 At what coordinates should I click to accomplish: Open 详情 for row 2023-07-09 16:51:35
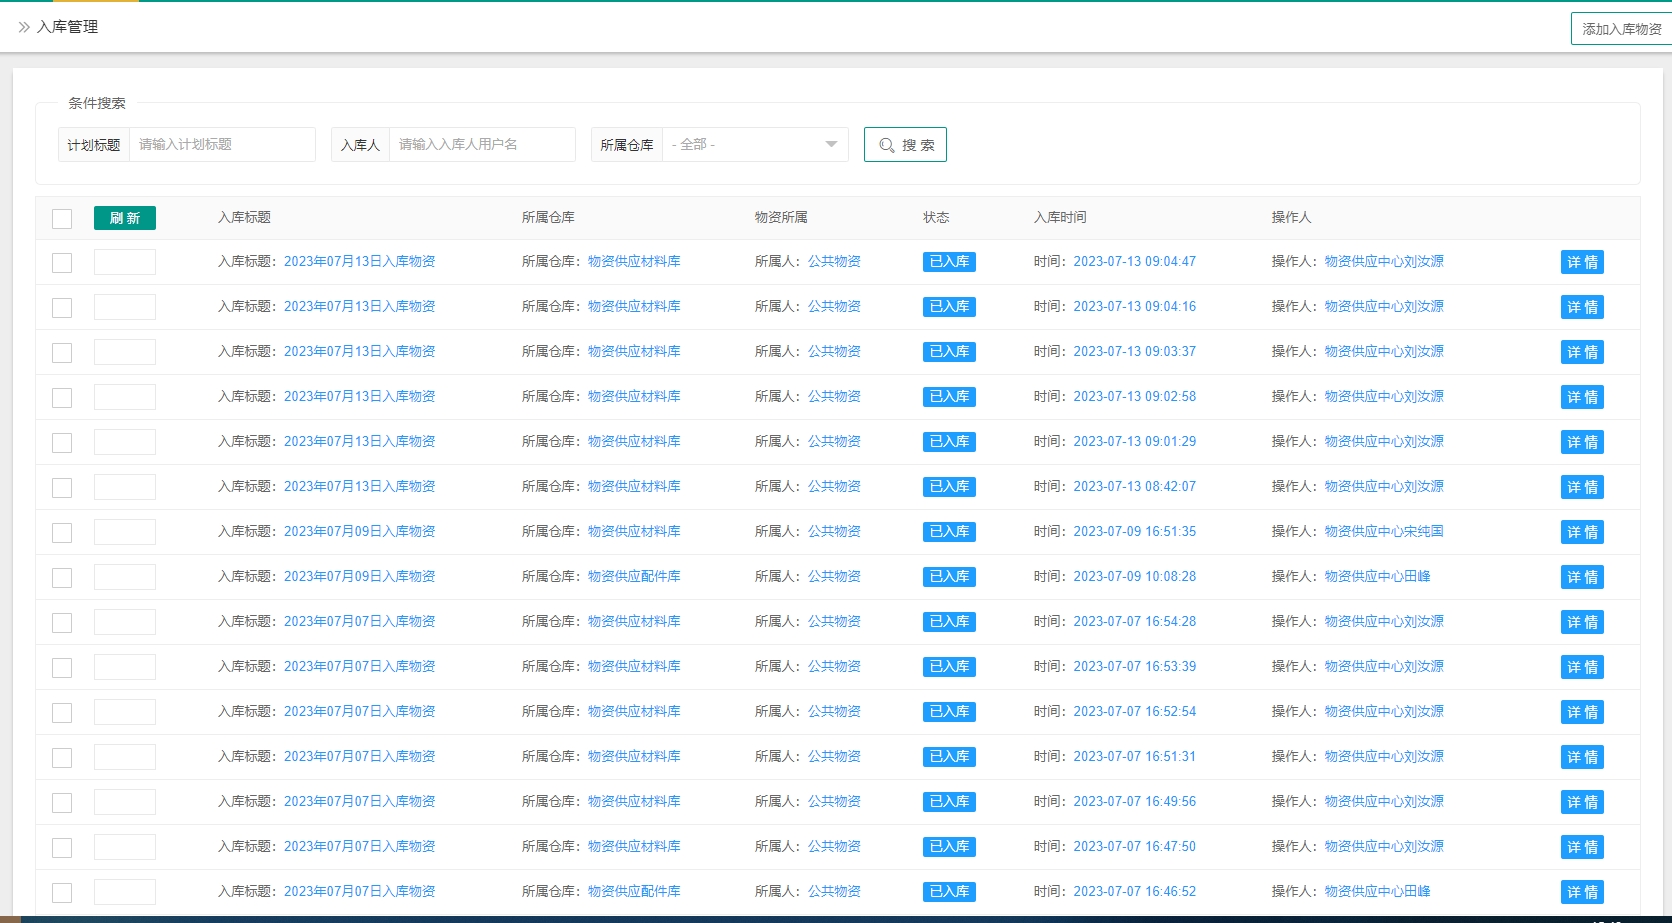(x=1582, y=532)
